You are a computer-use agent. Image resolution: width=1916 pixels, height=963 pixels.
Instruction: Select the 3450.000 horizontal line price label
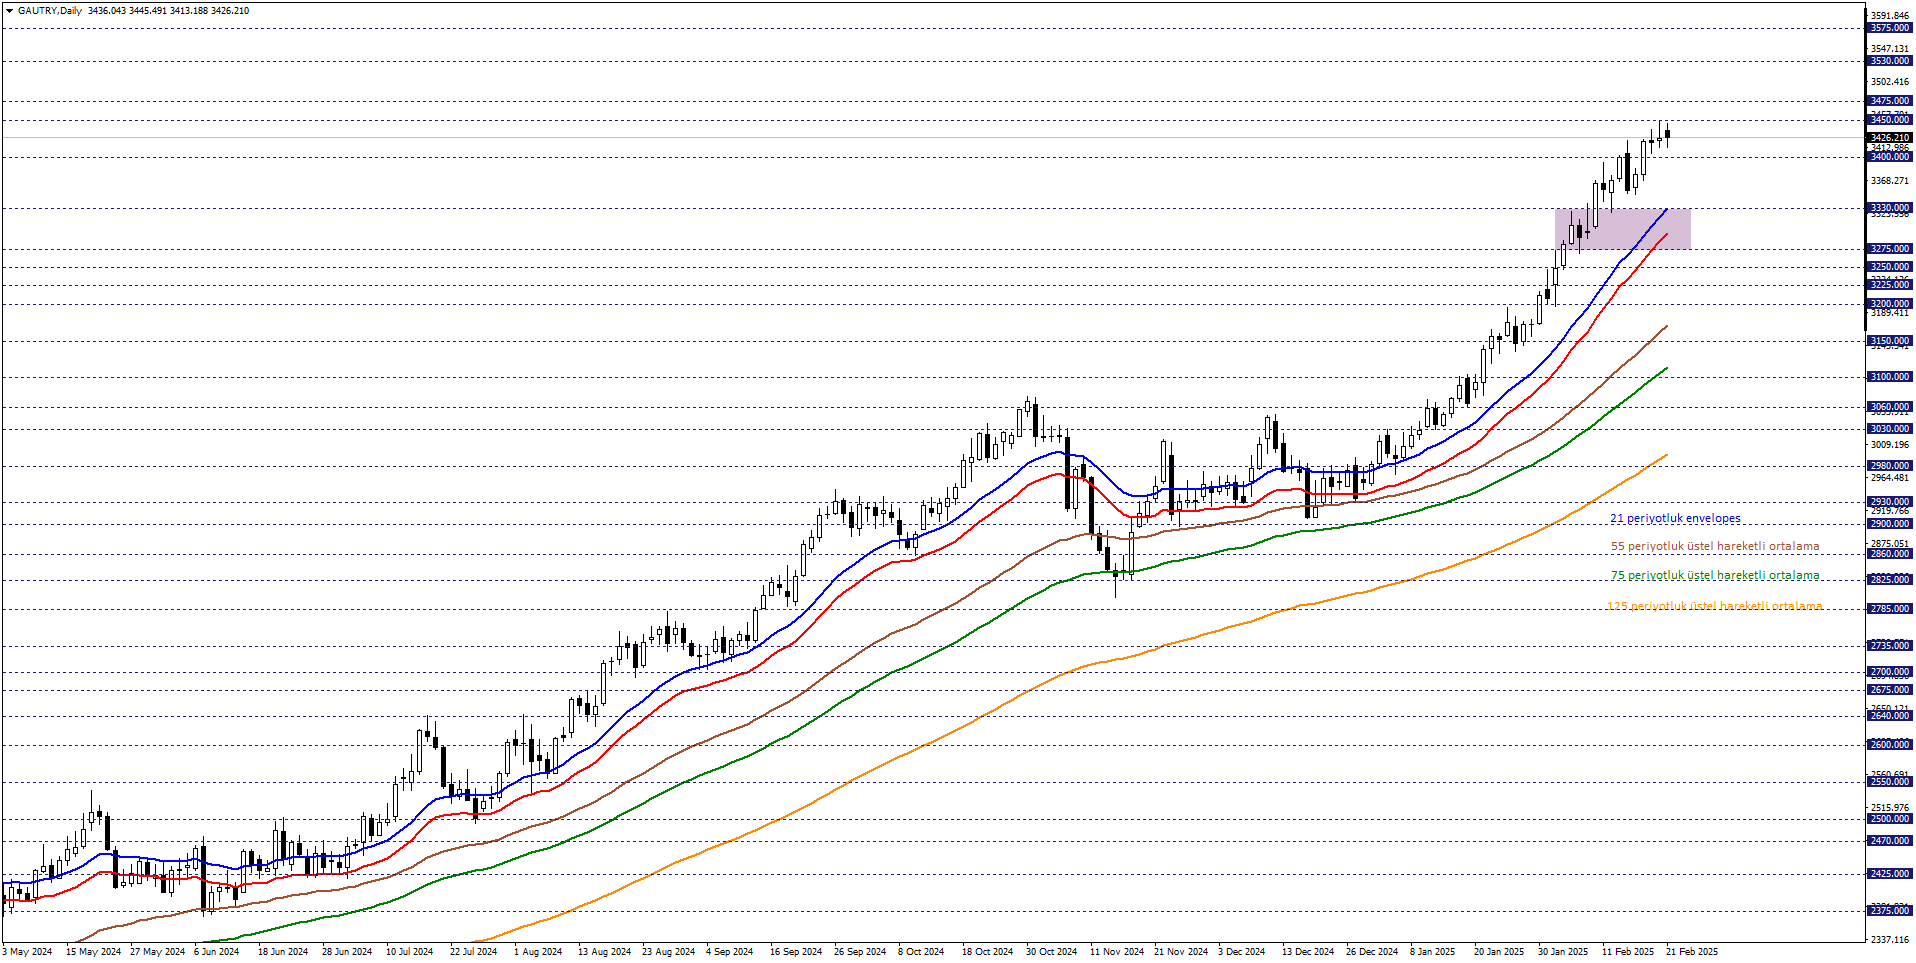[1890, 120]
